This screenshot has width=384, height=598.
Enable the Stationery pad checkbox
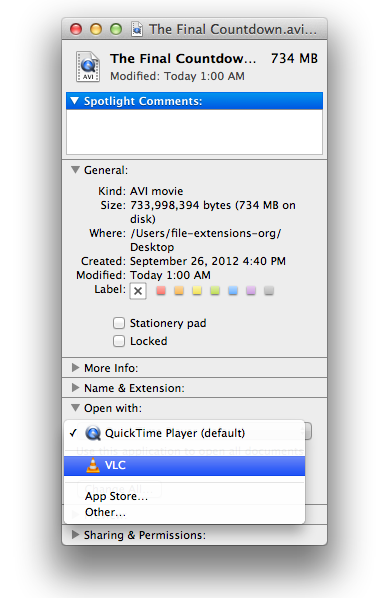119,323
